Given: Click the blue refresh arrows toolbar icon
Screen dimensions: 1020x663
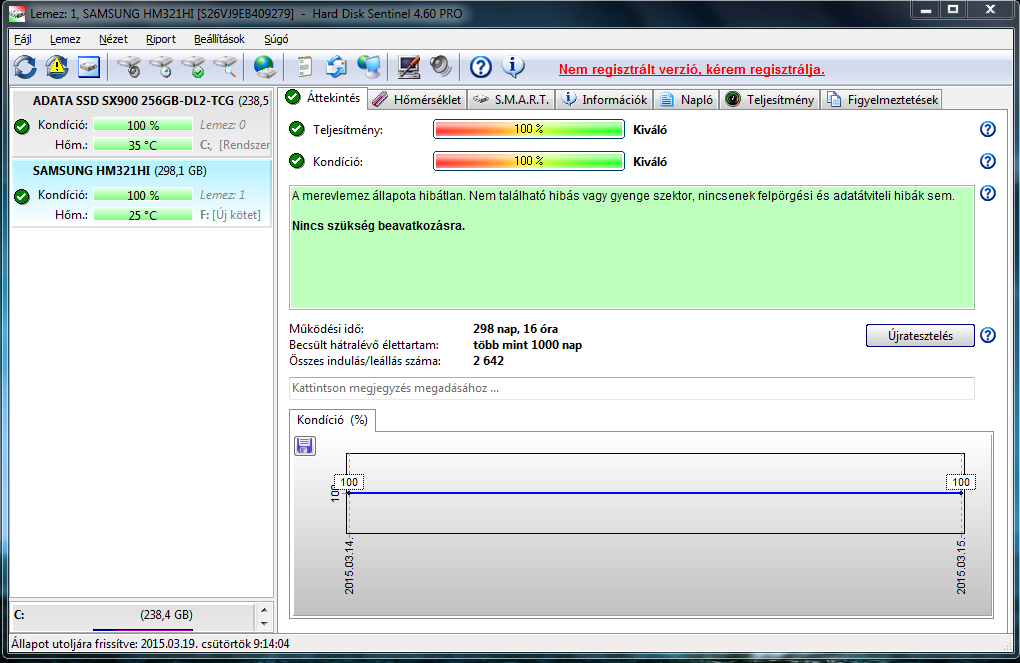Looking at the screenshot, I should 25,67.
